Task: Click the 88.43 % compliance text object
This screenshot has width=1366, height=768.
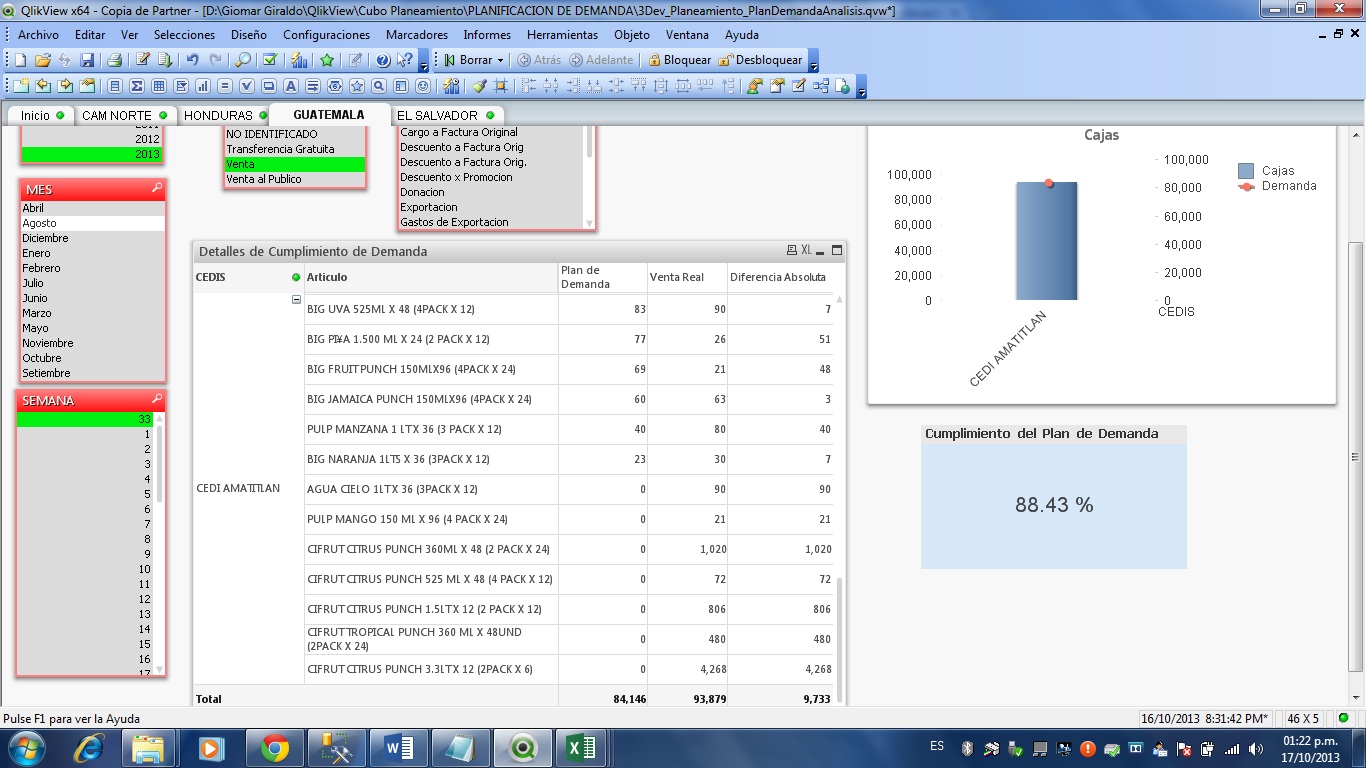Action: (x=1054, y=506)
